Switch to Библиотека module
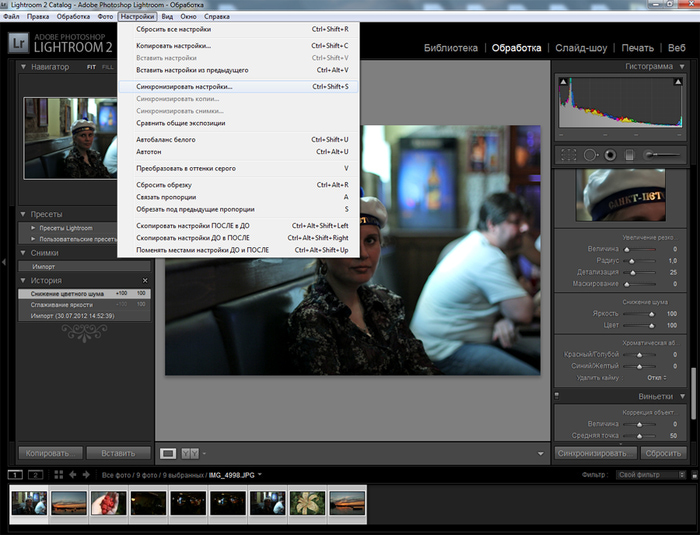The width and height of the screenshot is (700, 535). click(450, 48)
